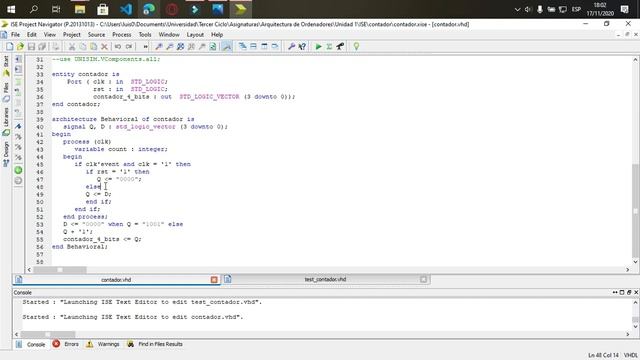Open the Process menu
This screenshot has width=640, height=360.
click(122, 35)
